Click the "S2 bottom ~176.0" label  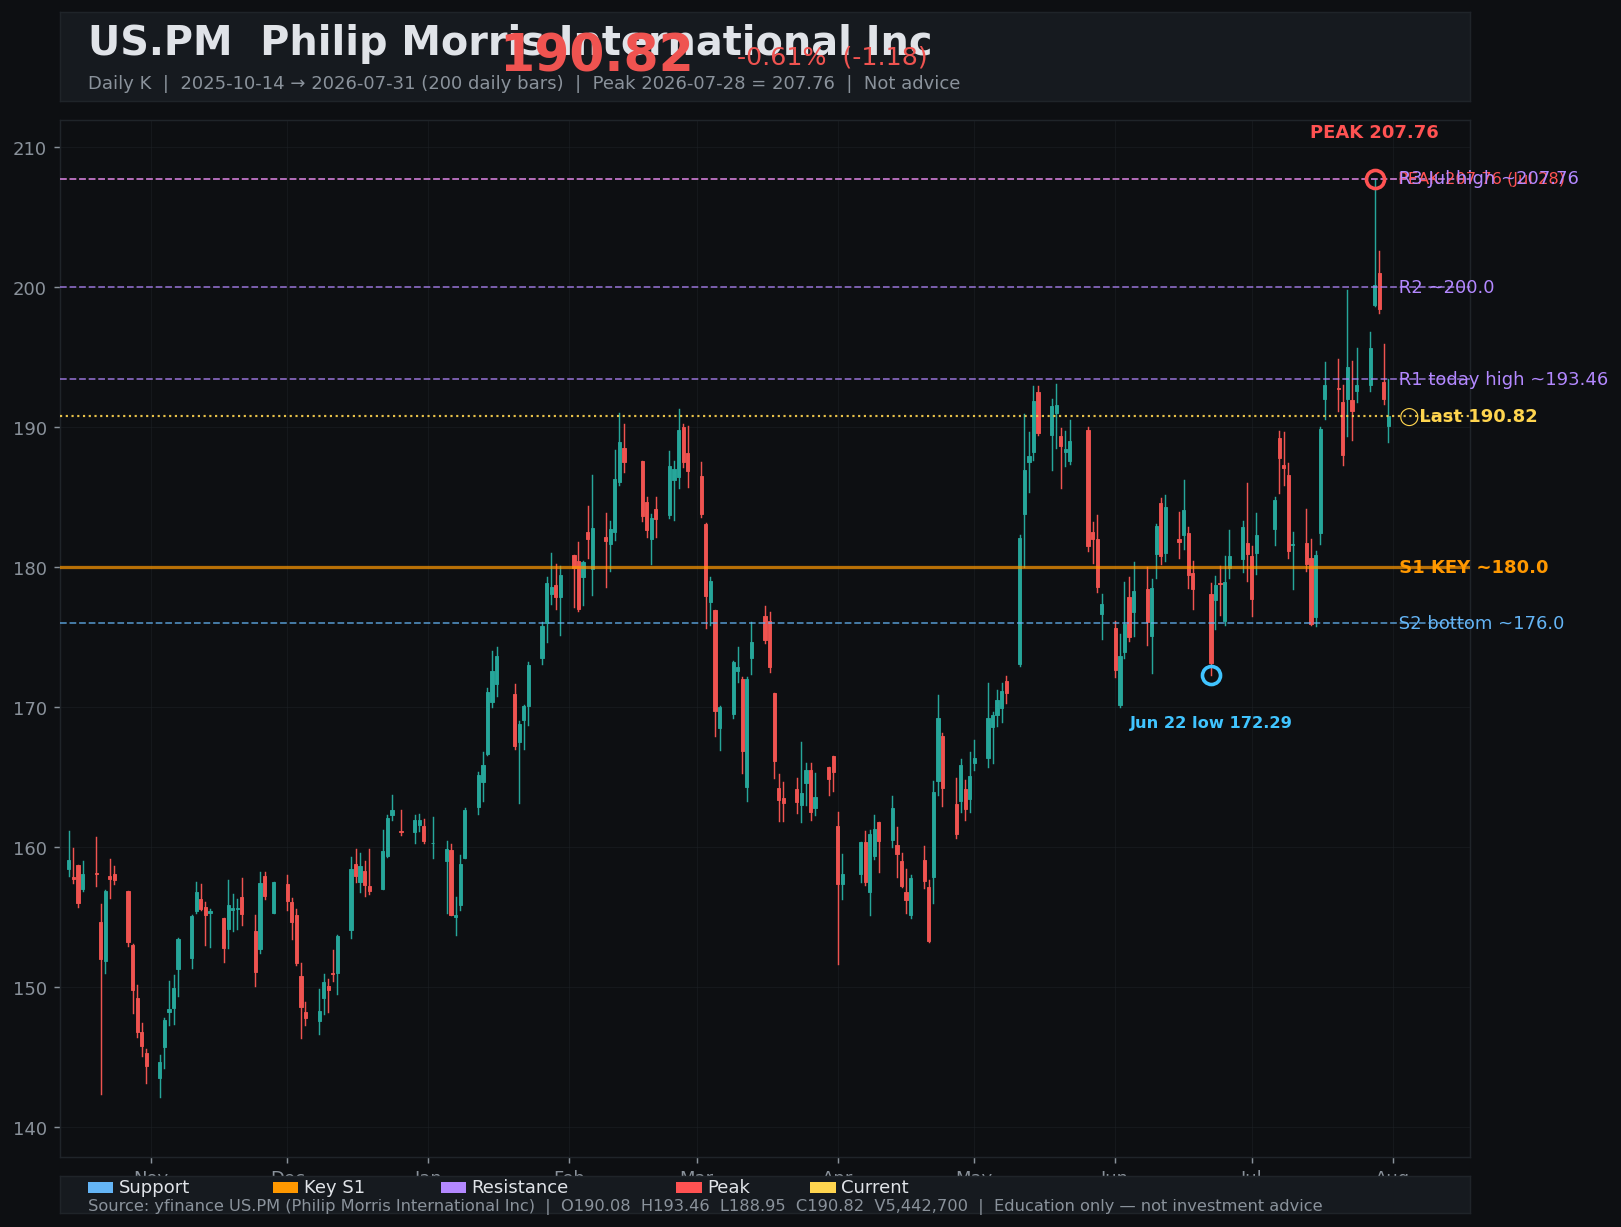click(x=1481, y=623)
